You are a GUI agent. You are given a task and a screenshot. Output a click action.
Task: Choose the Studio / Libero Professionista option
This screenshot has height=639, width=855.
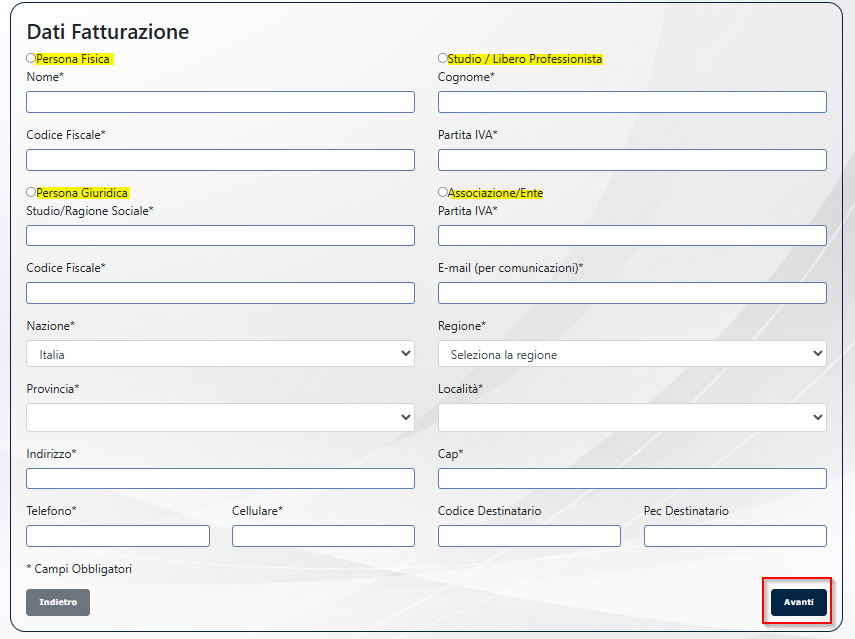(x=443, y=59)
